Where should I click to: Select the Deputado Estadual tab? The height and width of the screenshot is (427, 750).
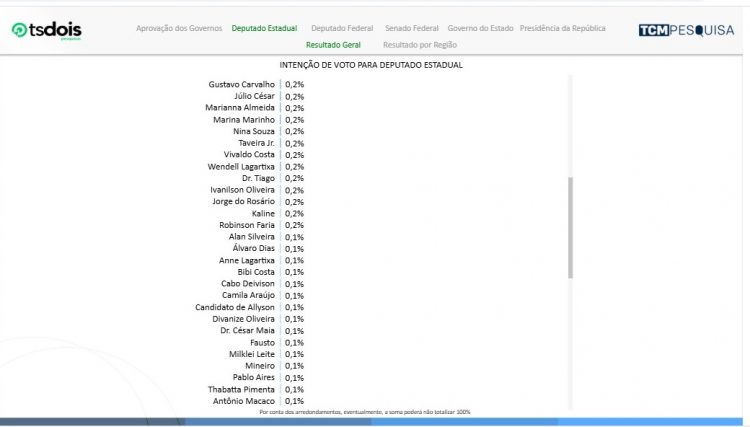click(x=265, y=28)
